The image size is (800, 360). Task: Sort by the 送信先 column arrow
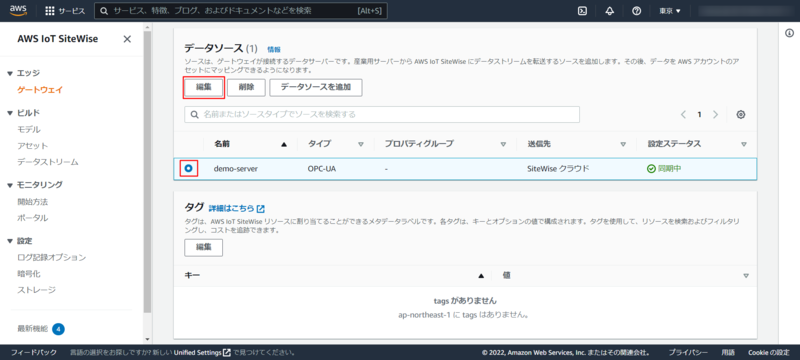coord(623,144)
